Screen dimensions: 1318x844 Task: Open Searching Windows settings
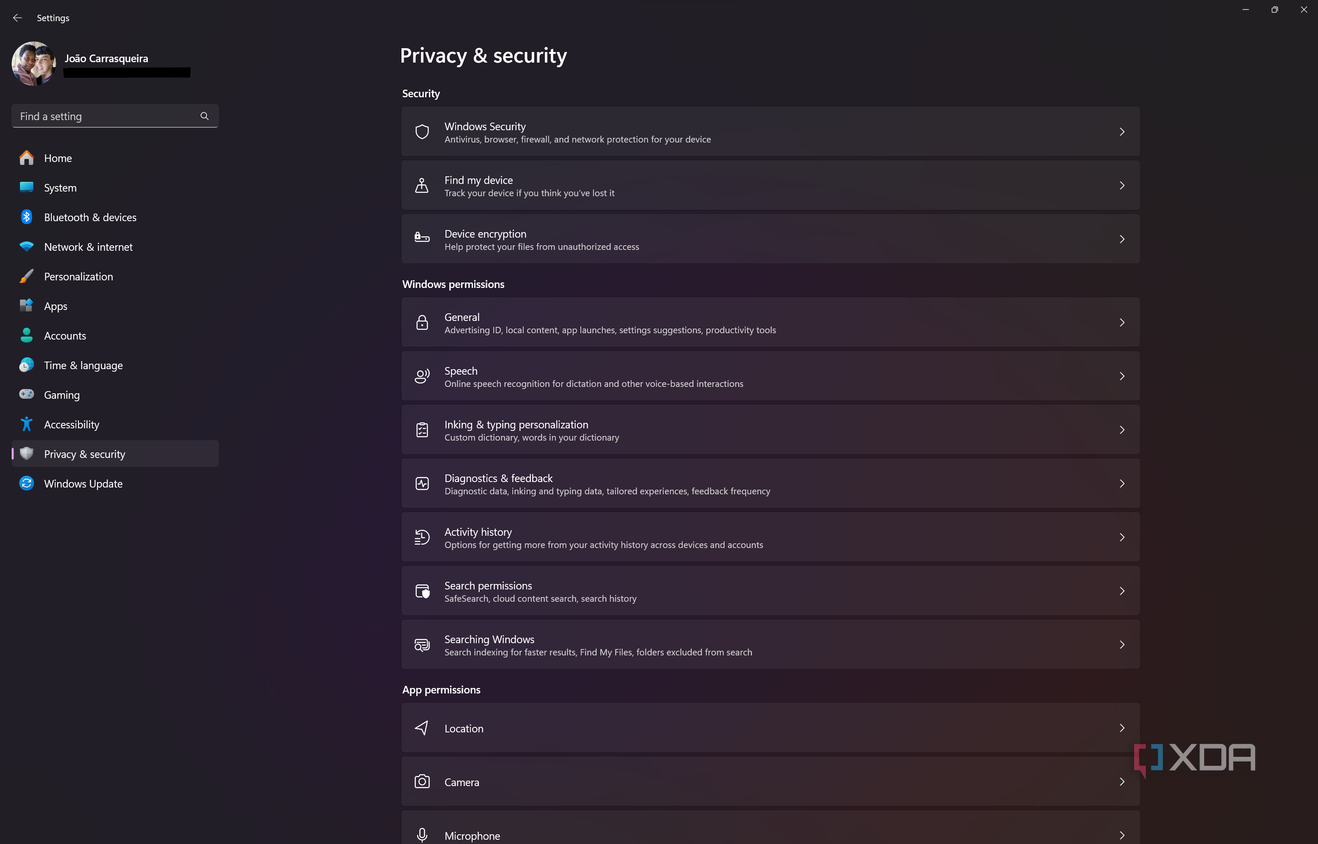tap(770, 645)
